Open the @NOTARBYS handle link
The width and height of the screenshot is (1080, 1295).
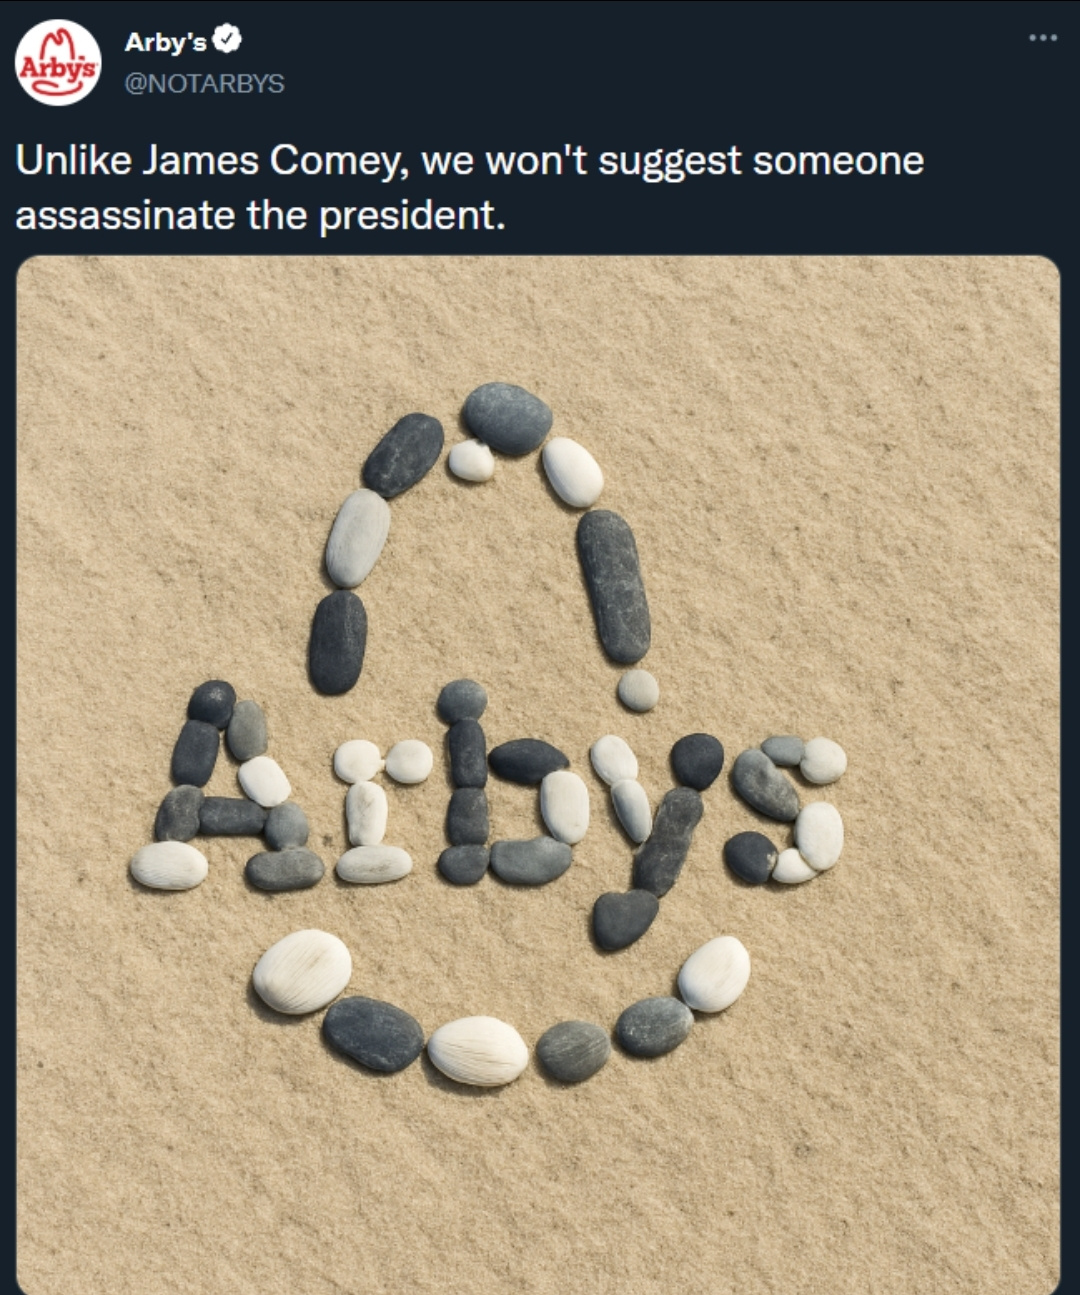click(x=204, y=83)
